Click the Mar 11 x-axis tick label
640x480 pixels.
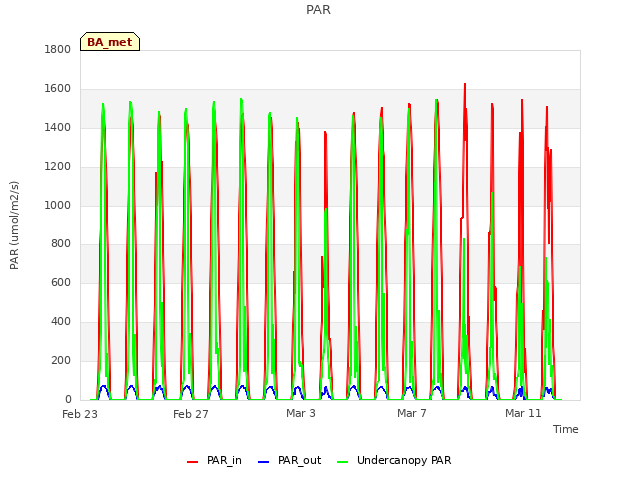[x=523, y=413]
